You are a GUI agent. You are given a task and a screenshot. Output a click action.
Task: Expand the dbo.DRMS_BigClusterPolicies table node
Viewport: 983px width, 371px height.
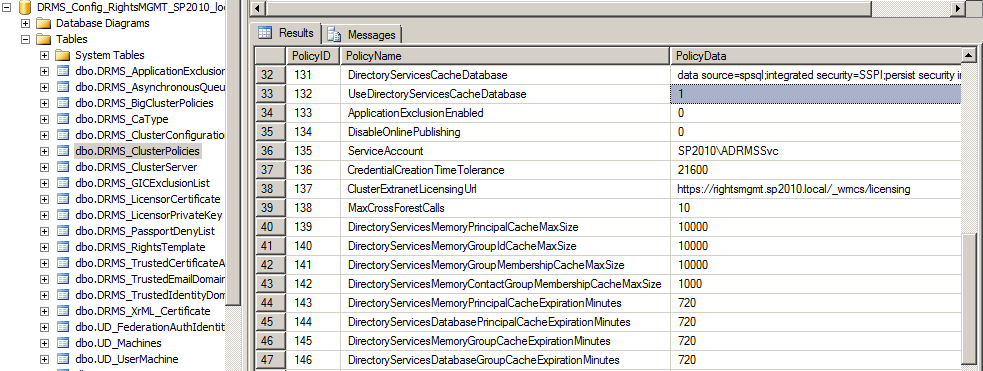(45, 103)
